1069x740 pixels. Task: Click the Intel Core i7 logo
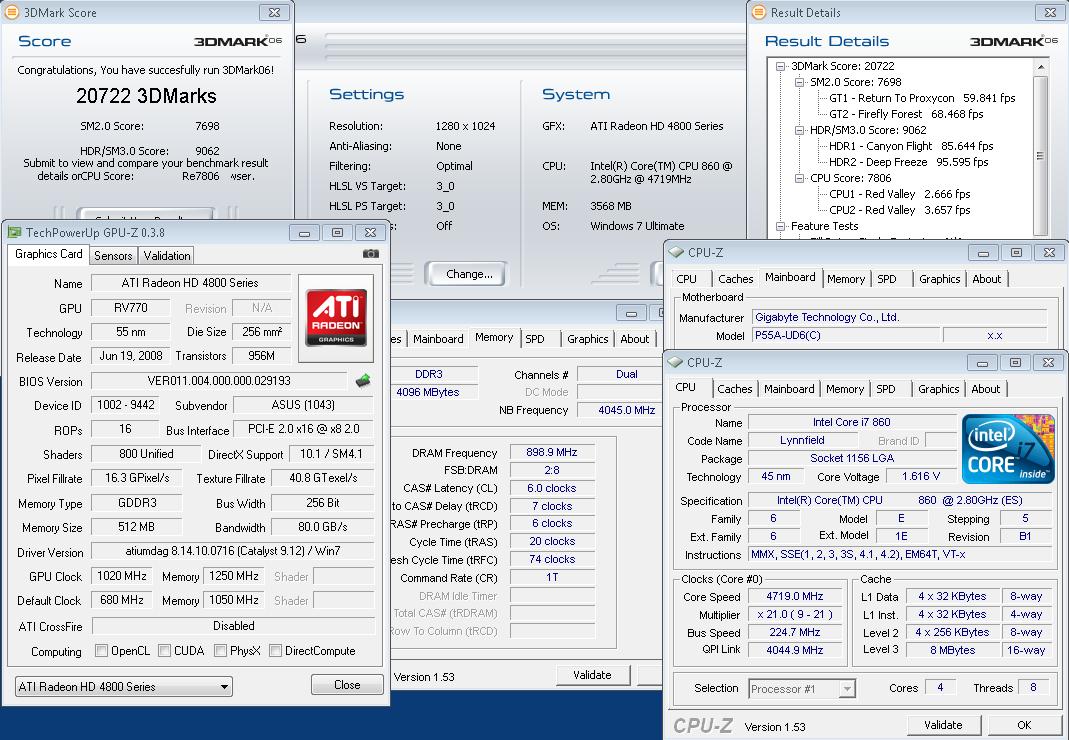(x=1008, y=447)
